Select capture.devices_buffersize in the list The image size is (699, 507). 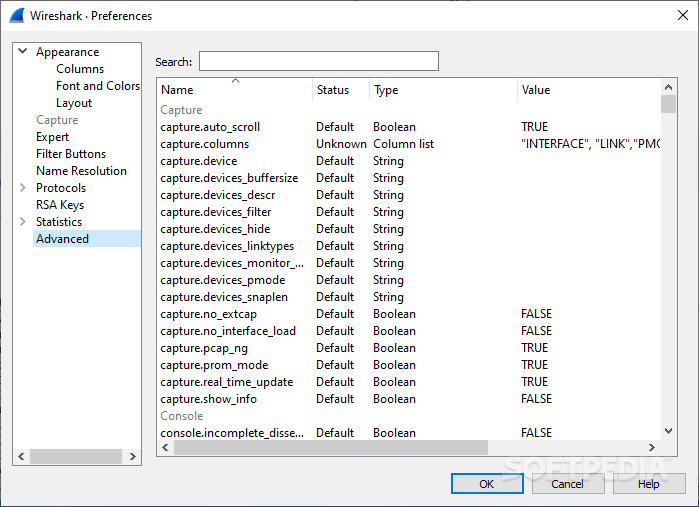[x=409, y=178]
